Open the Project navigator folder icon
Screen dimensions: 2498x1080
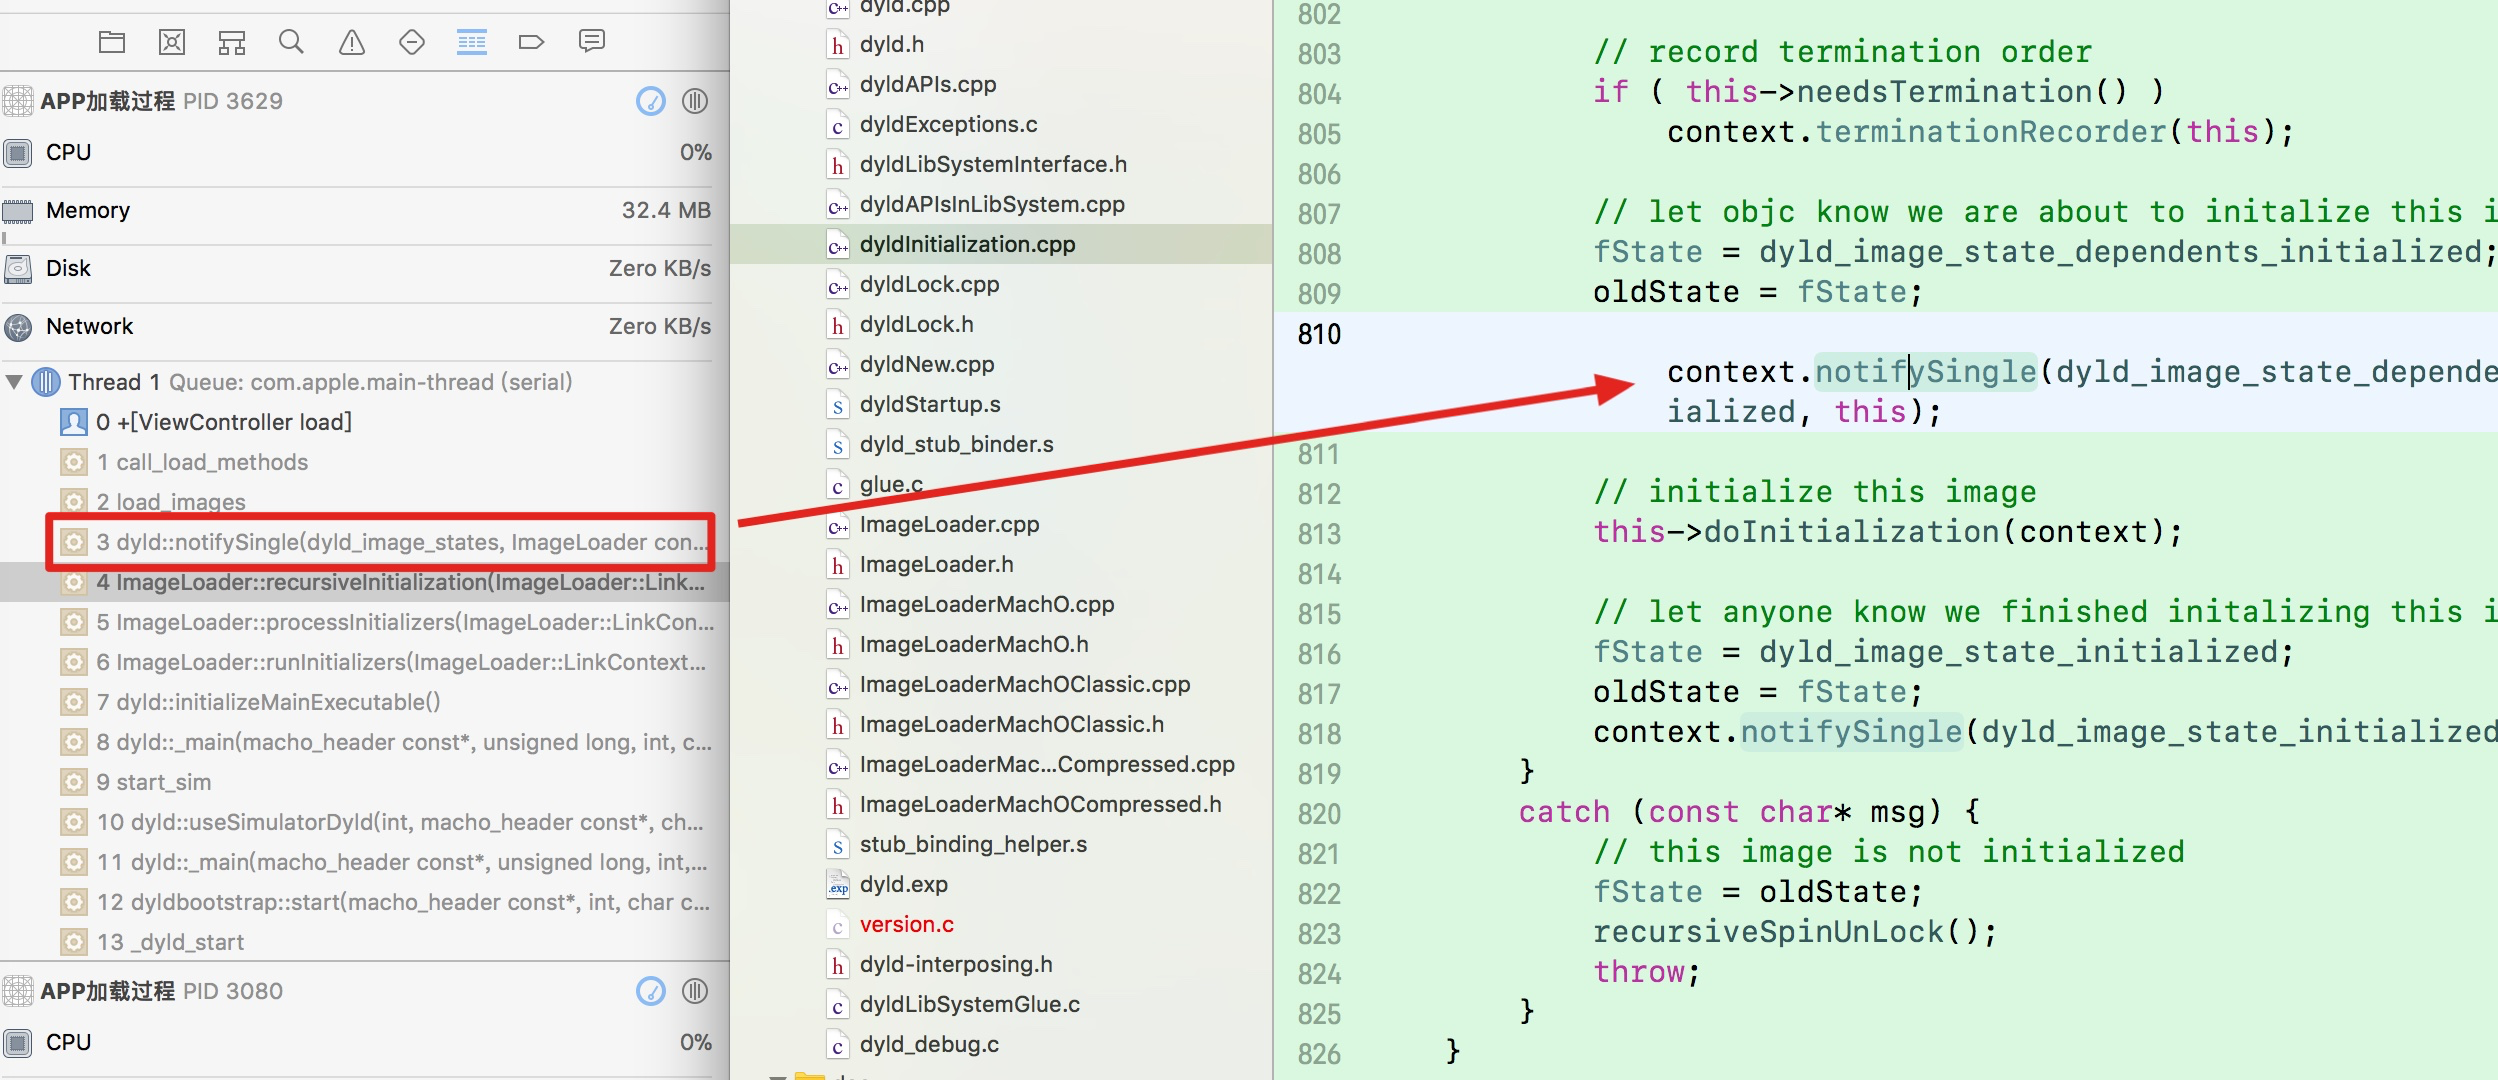[112, 42]
